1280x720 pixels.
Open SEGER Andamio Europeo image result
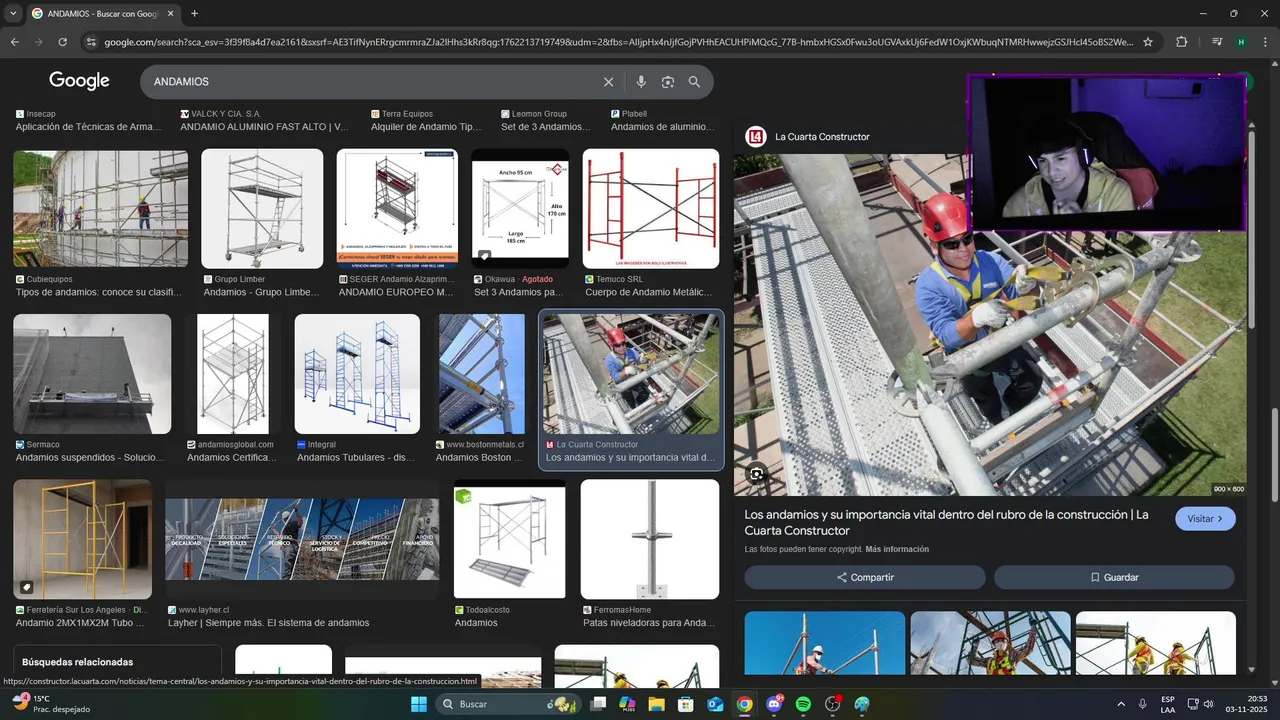[x=397, y=209]
